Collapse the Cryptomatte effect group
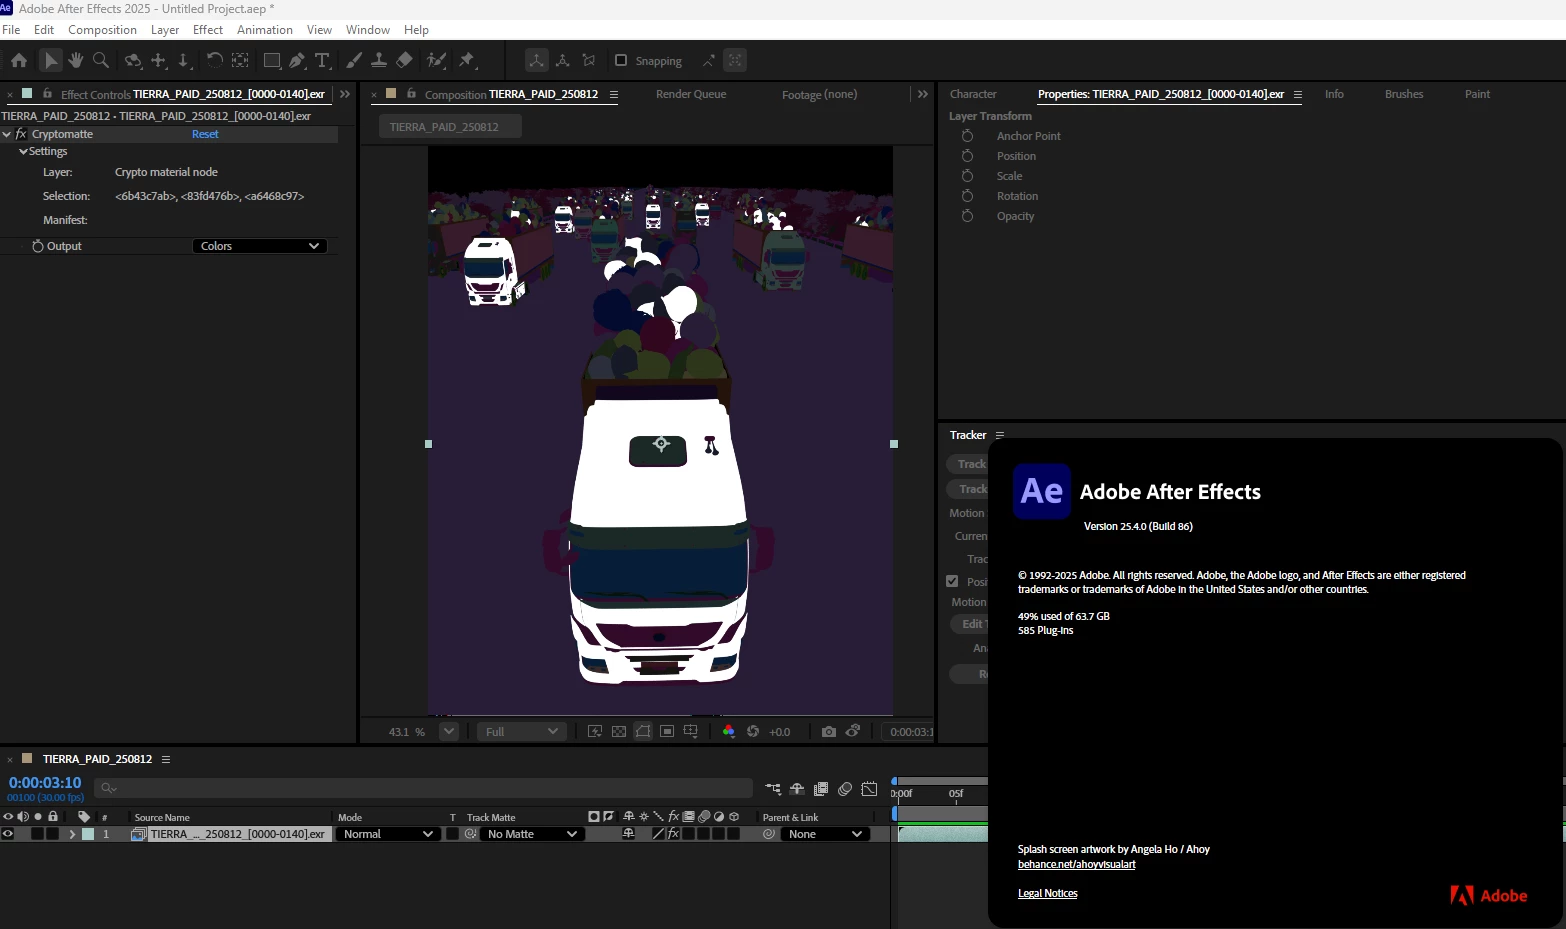 [7, 134]
